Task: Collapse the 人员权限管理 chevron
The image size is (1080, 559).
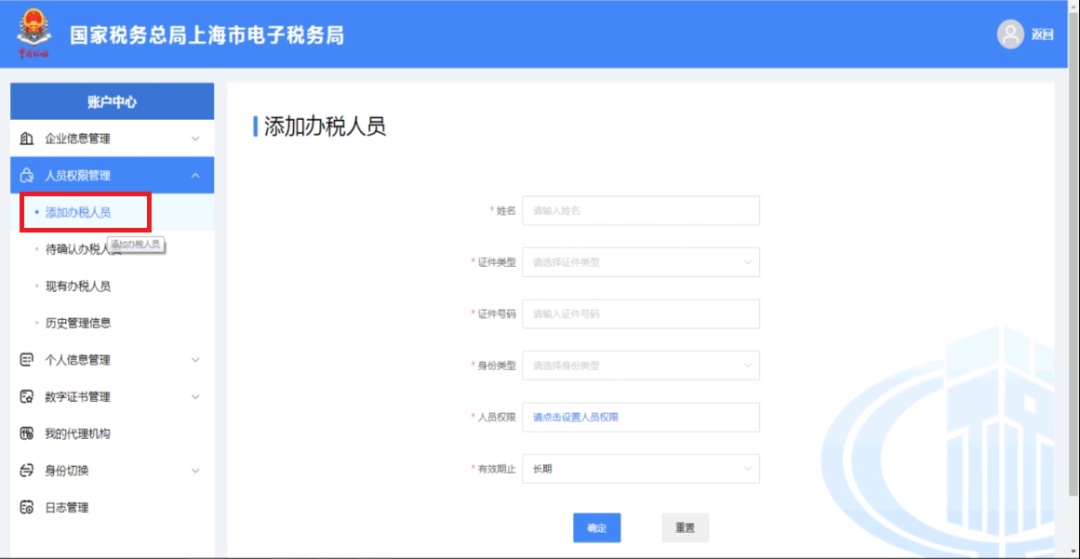Action: point(196,176)
